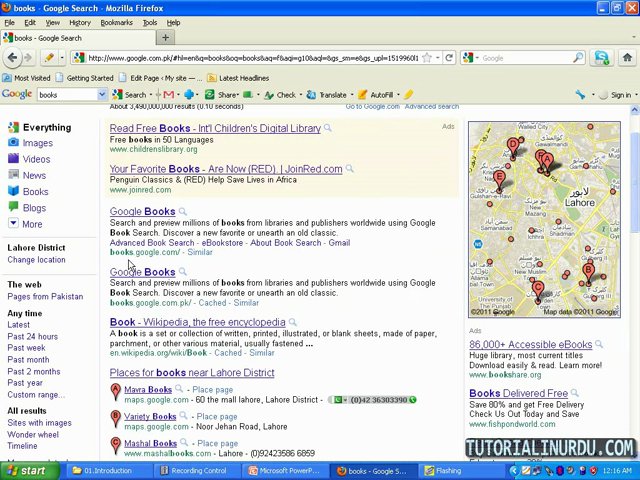Click the toolbar wrench settings icon
The height and width of the screenshot is (480, 640).
click(580, 95)
